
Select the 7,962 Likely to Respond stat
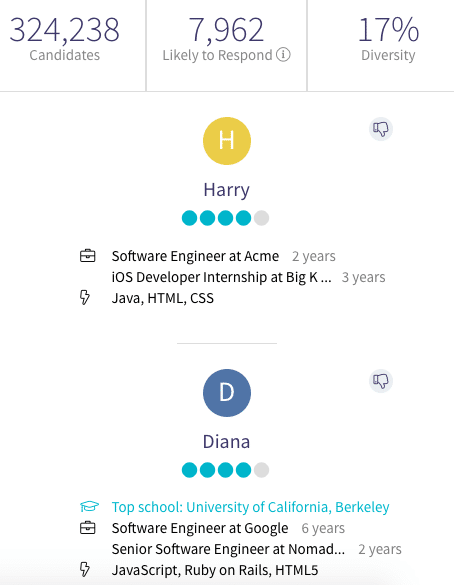click(226, 39)
